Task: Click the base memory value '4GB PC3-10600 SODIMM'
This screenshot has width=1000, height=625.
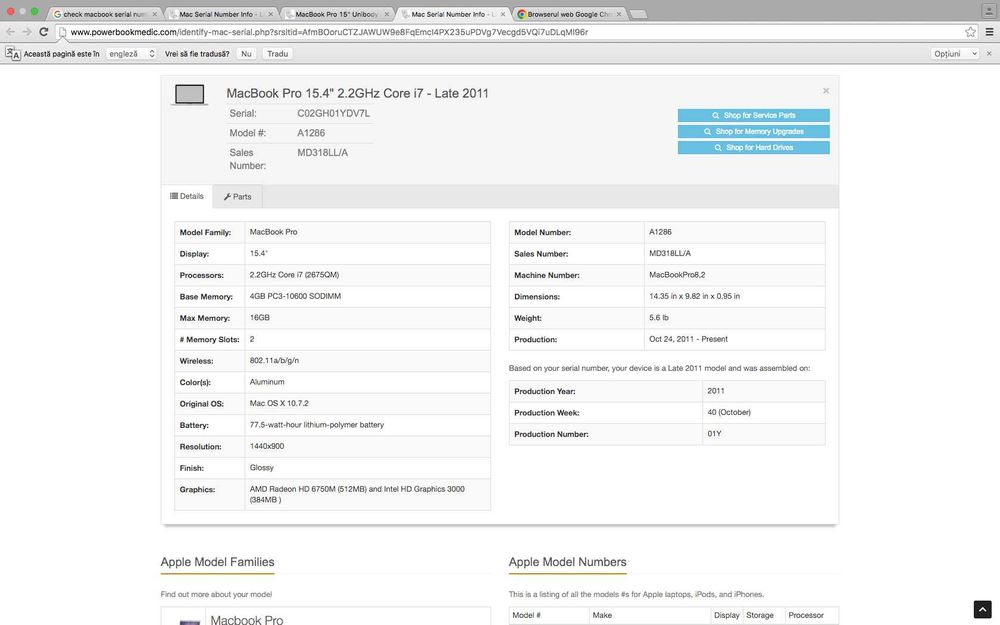Action: [295, 296]
